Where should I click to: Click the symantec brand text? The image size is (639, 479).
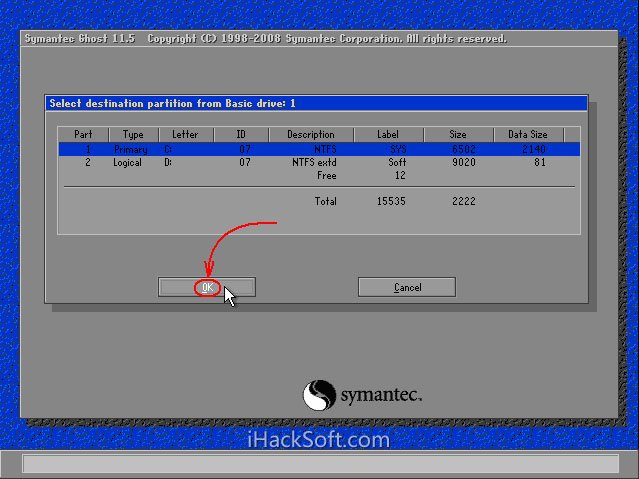(x=381, y=395)
